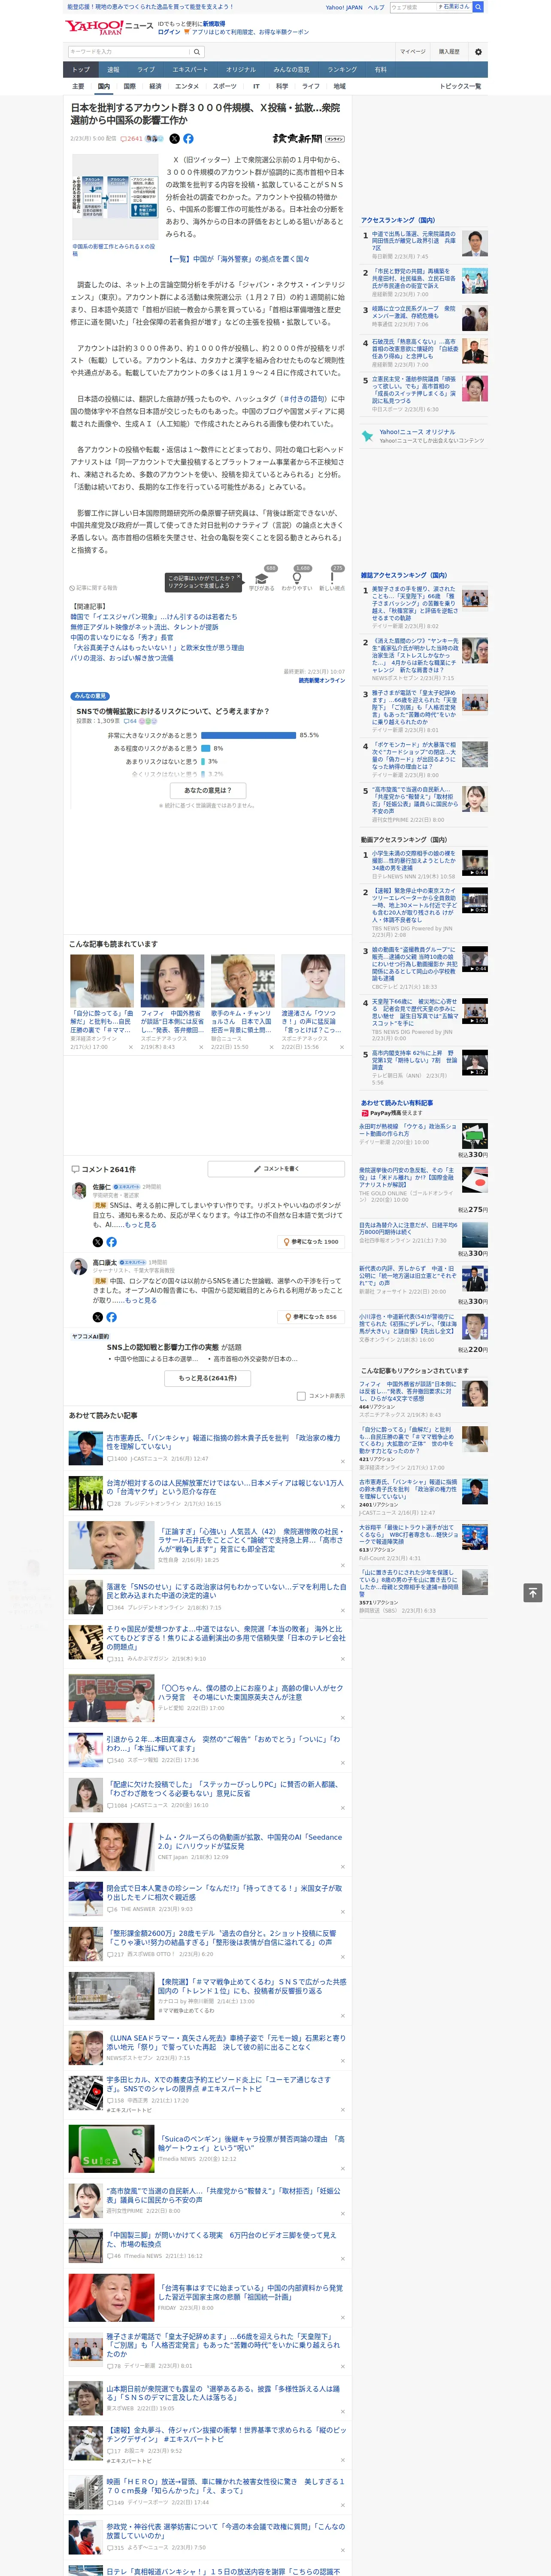Open the スポーツ category tab
The image size is (551, 2576).
[x=225, y=86]
